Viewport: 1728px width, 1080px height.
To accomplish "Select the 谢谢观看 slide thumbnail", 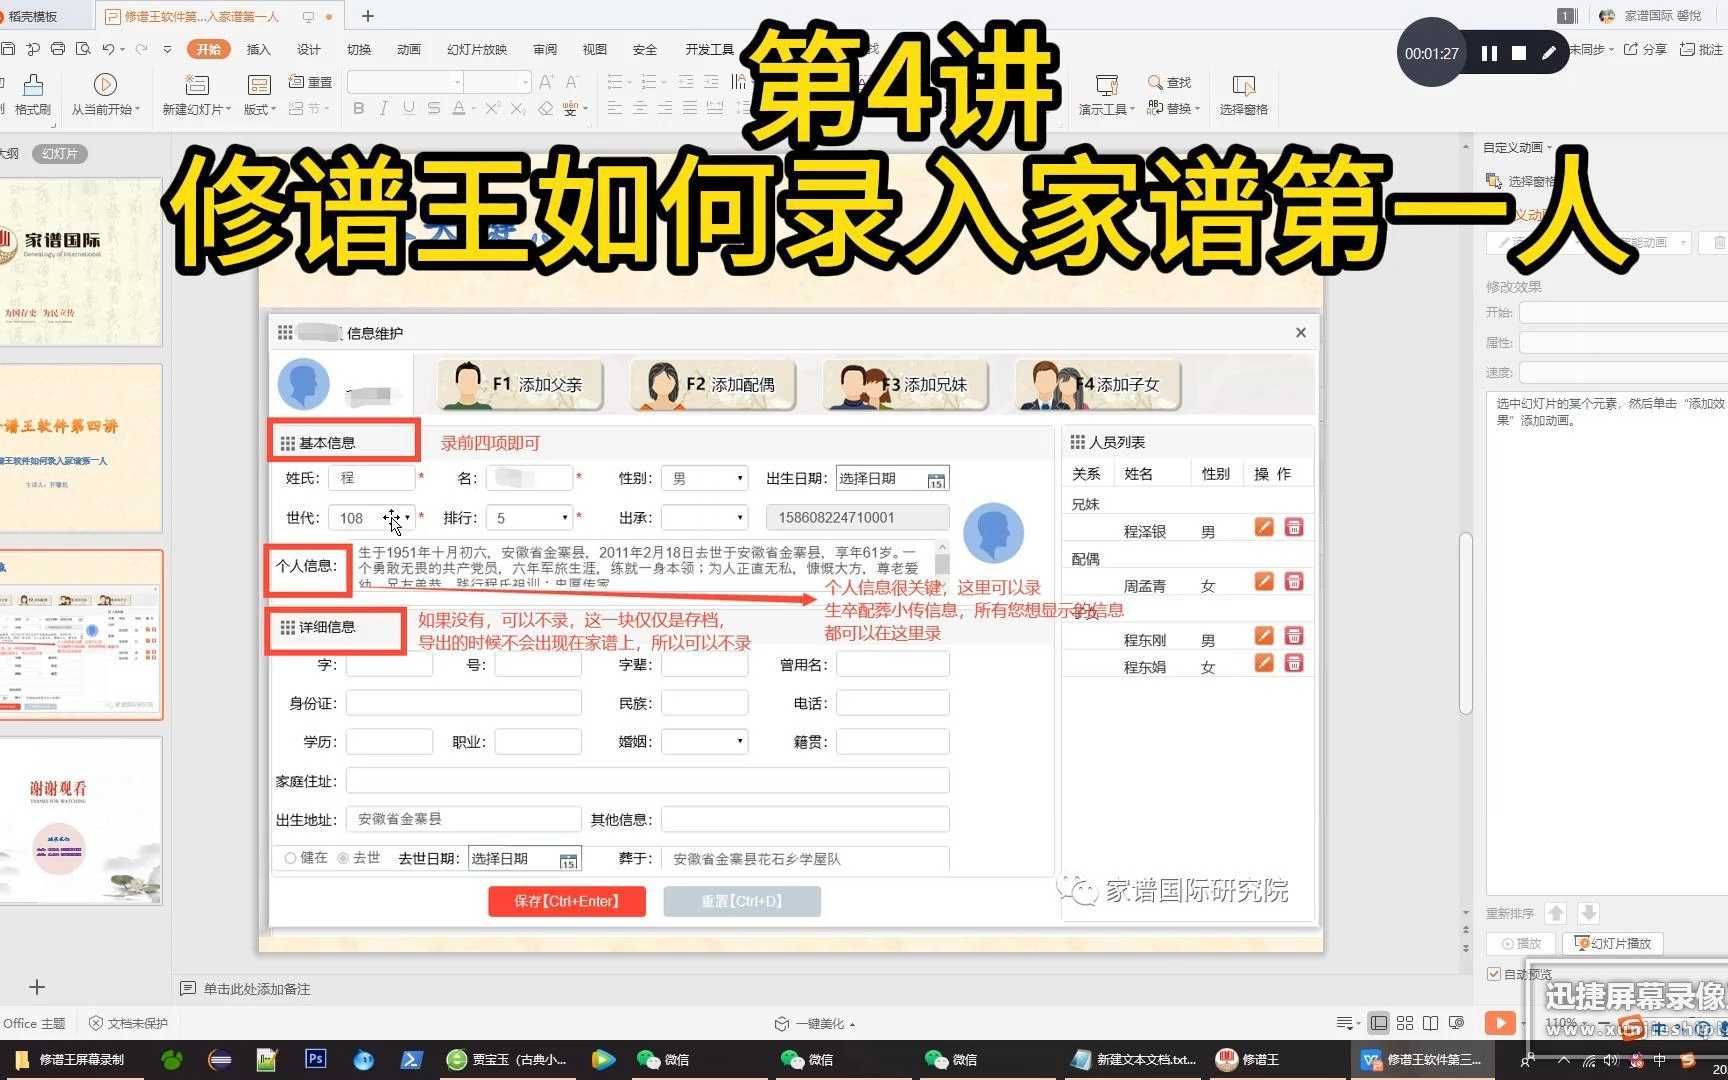I will (x=81, y=821).
